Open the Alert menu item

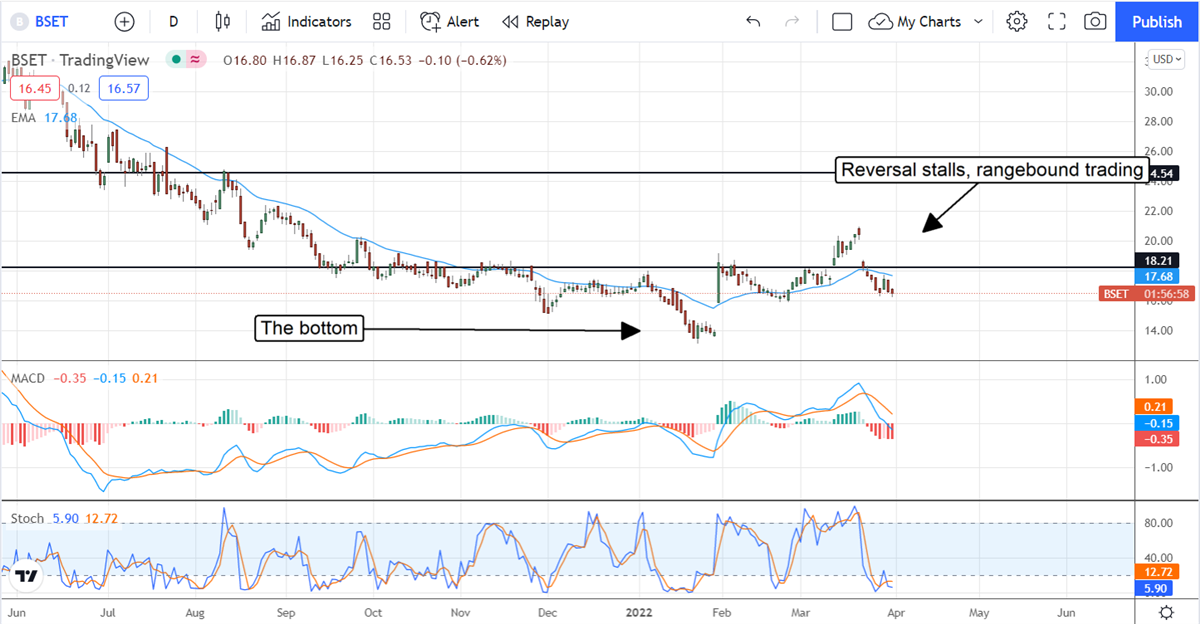pyautogui.click(x=450, y=21)
